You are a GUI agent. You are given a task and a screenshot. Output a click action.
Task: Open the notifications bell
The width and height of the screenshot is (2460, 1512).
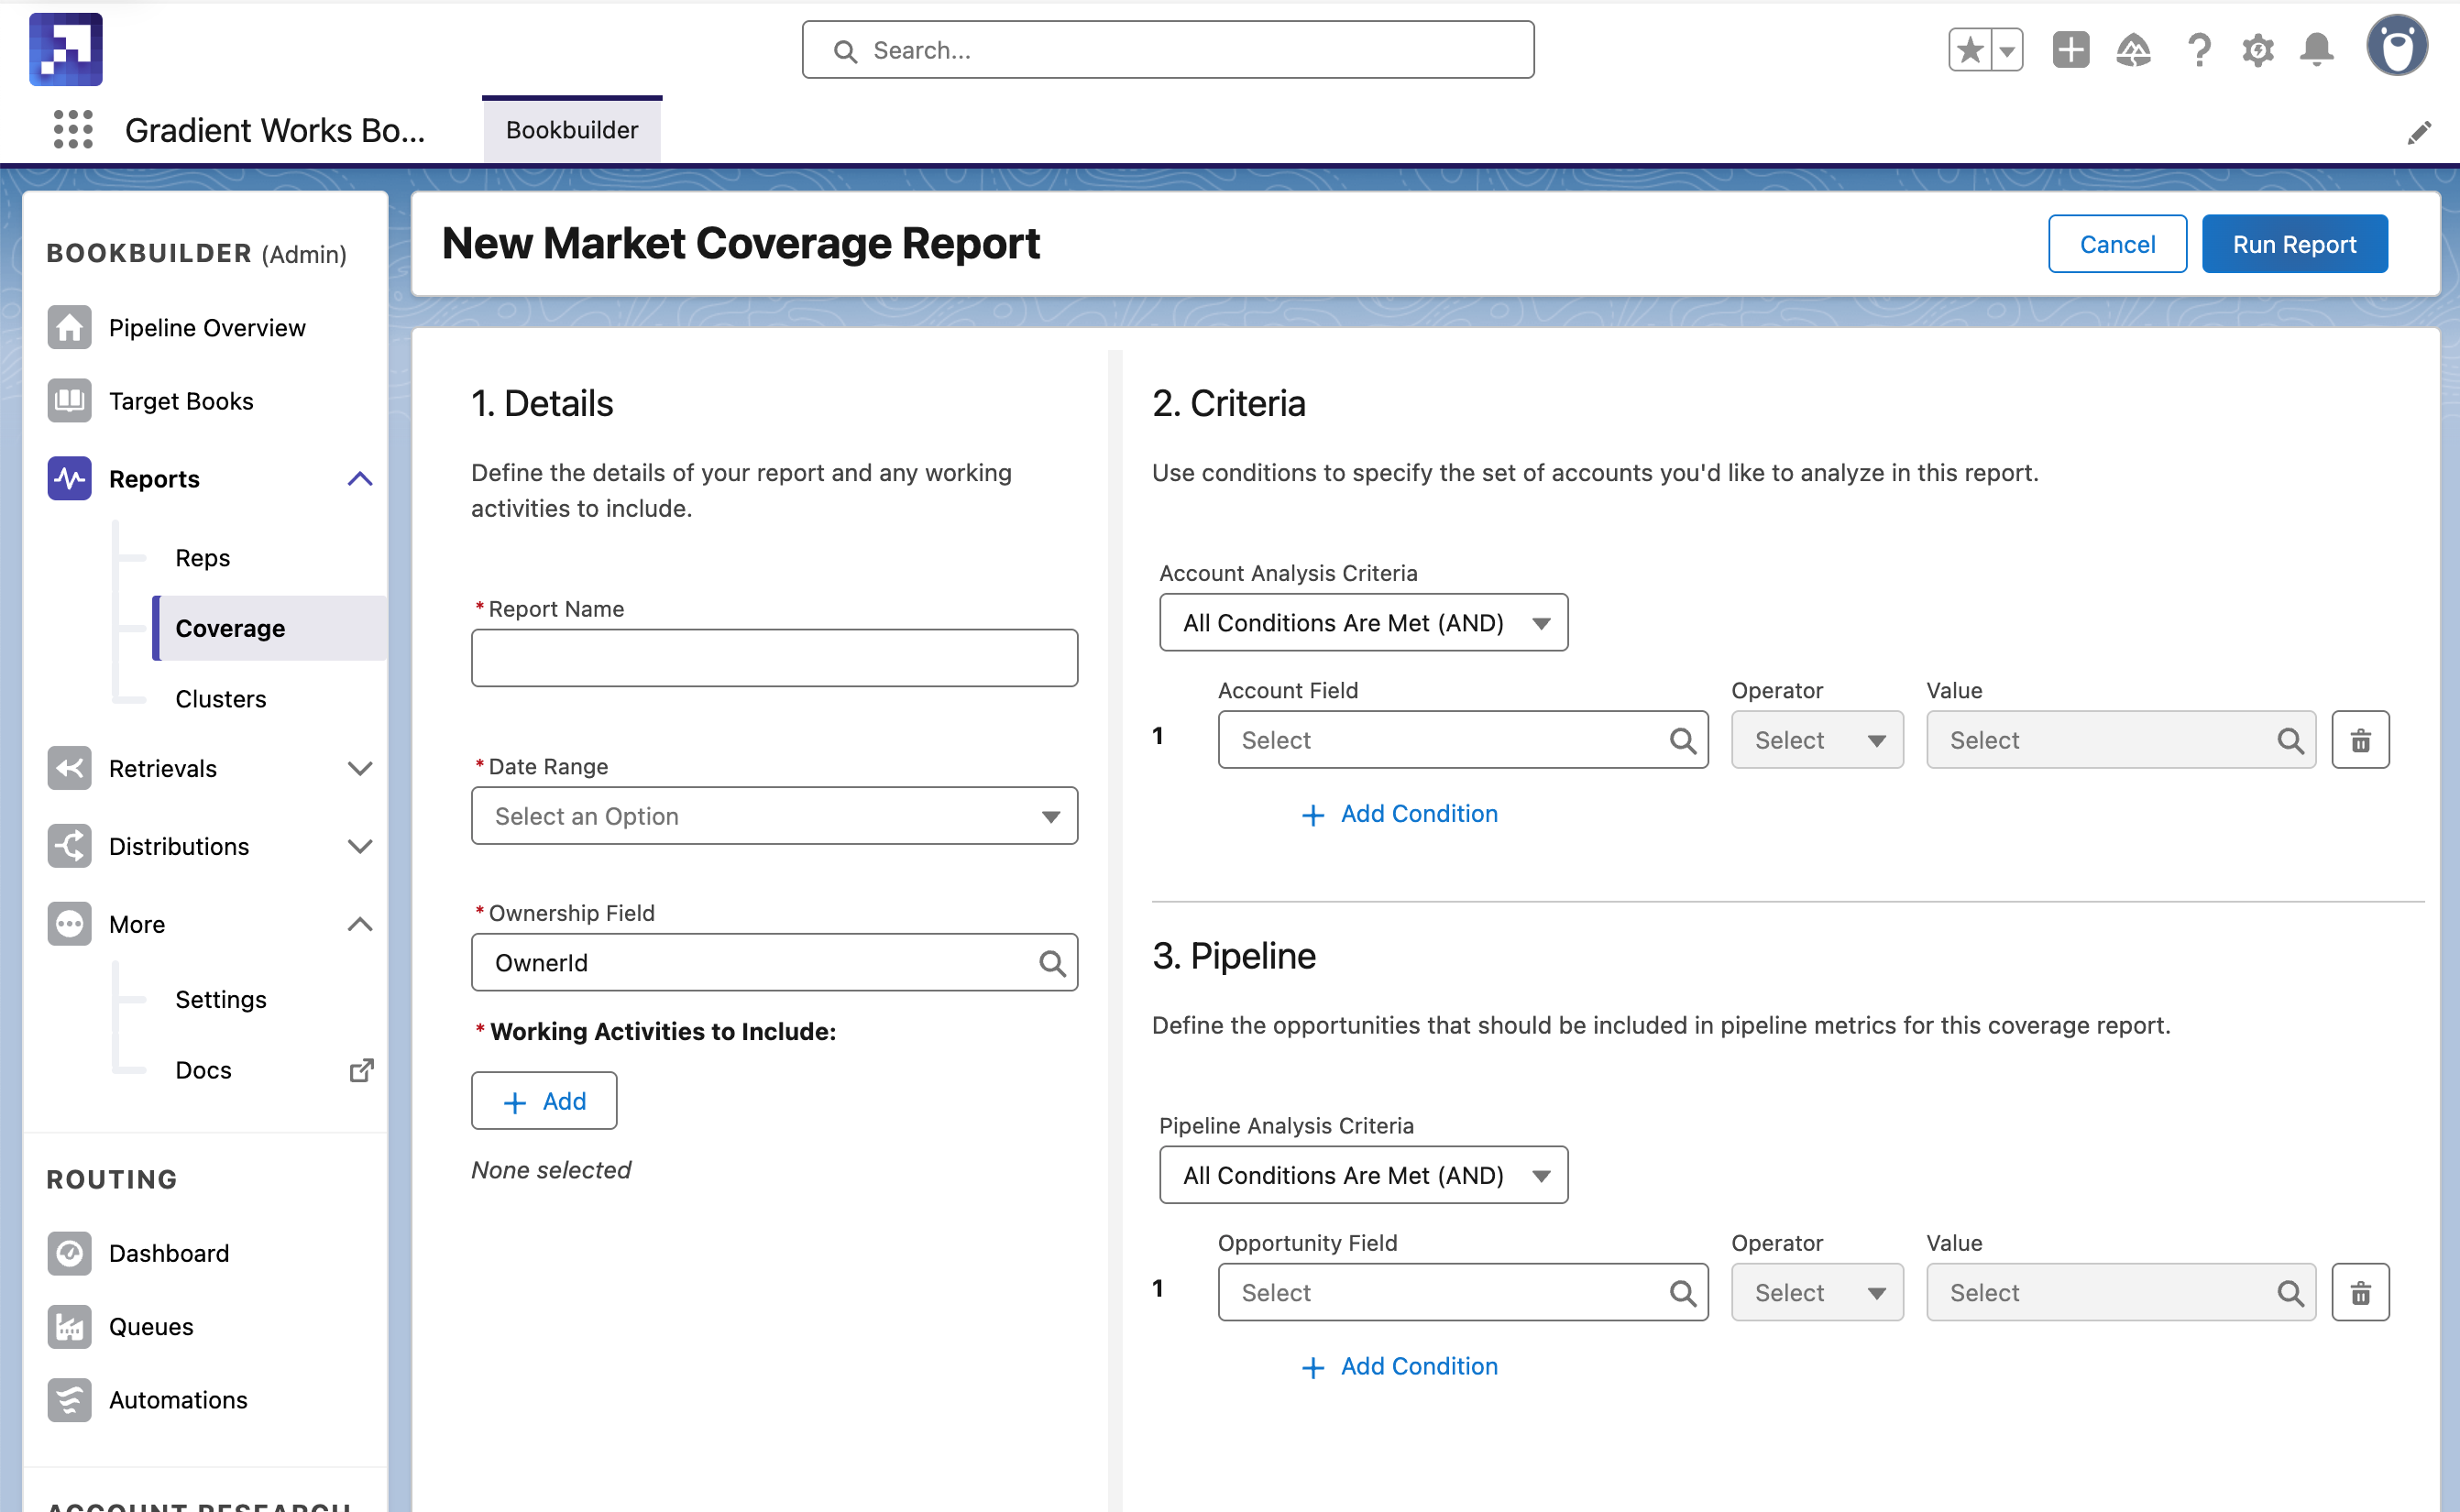click(2316, 50)
